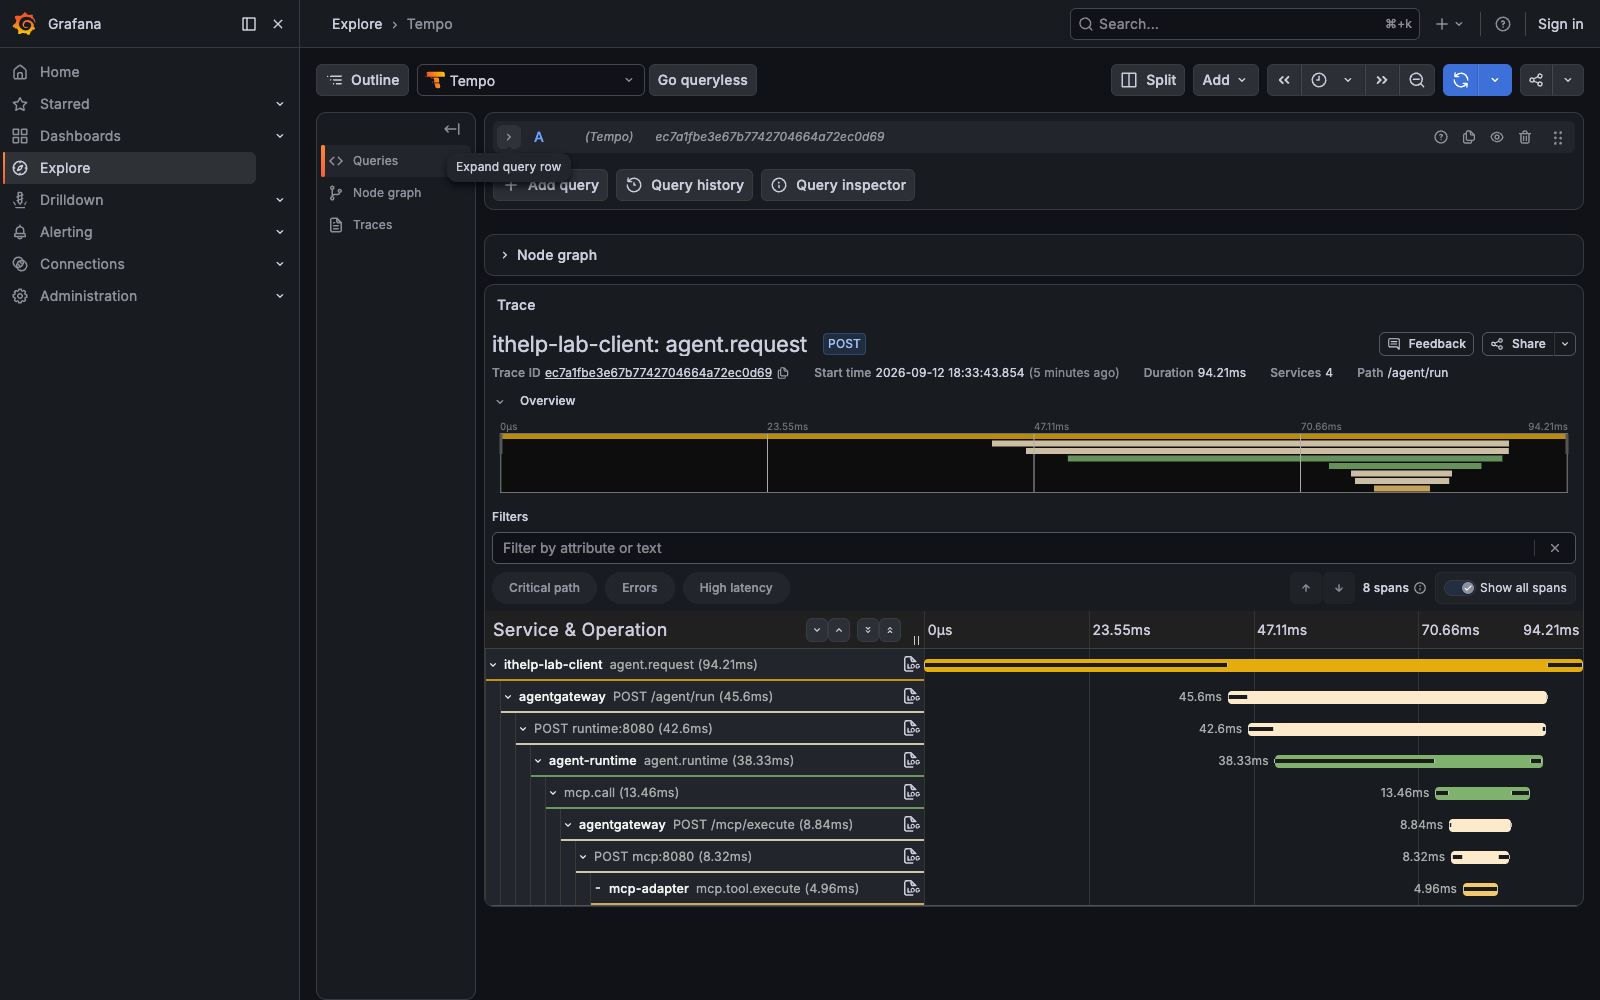The width and height of the screenshot is (1600, 1000).
Task: Close the navigation menu
Action: pos(278,24)
